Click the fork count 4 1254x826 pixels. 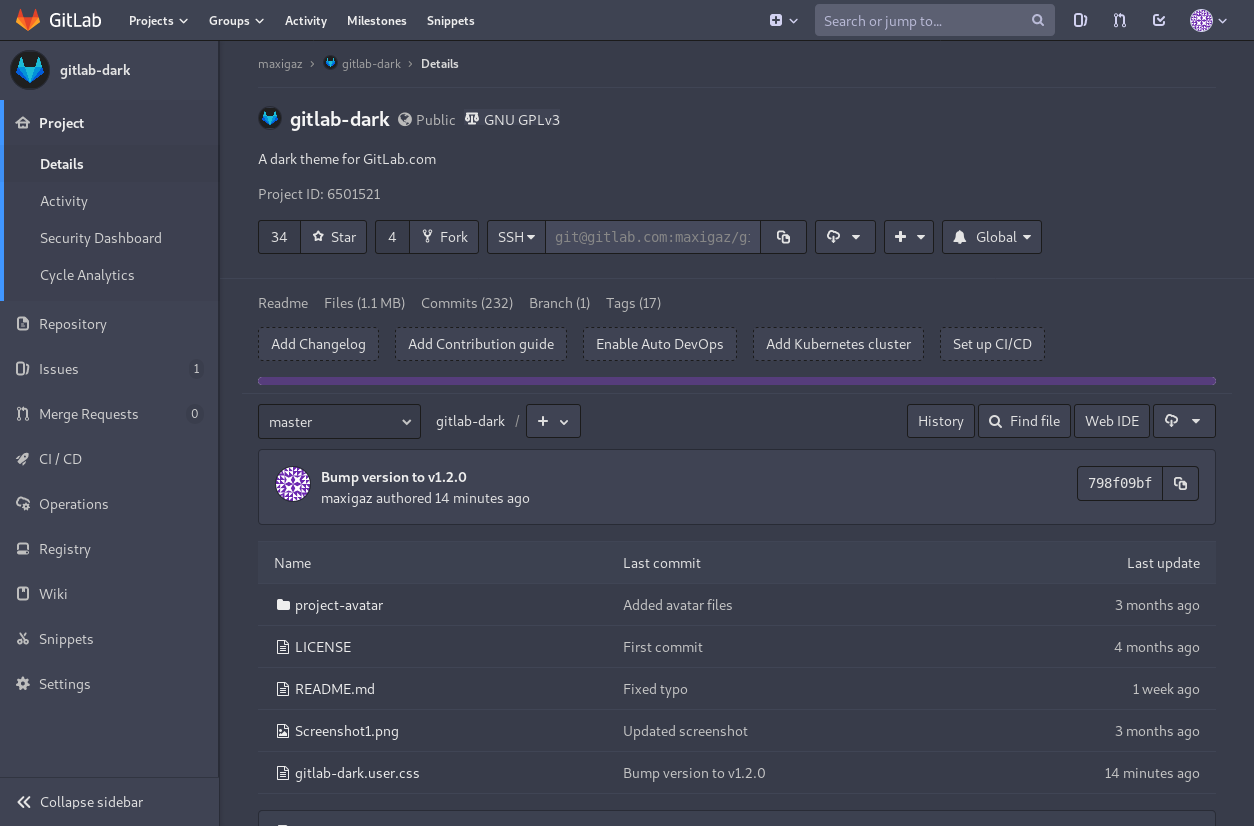[392, 237]
